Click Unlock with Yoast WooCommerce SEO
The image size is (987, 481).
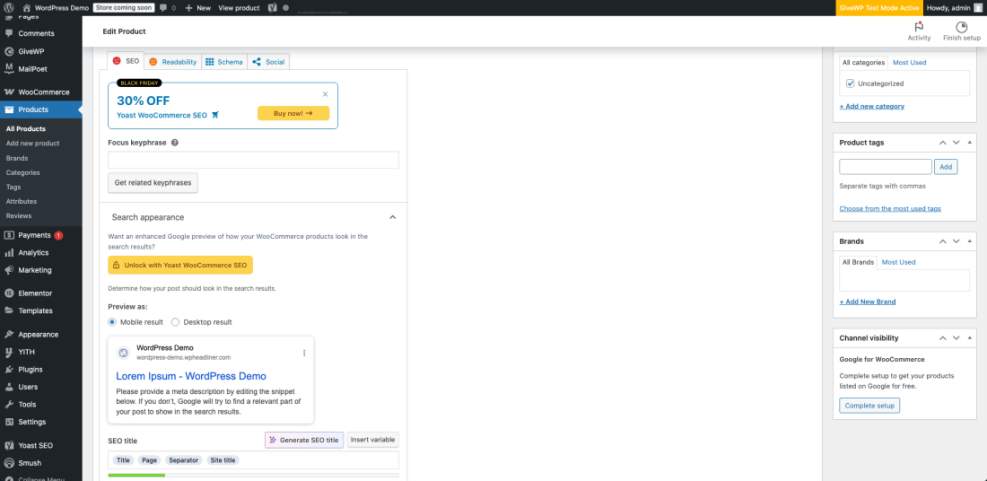pyautogui.click(x=180, y=265)
